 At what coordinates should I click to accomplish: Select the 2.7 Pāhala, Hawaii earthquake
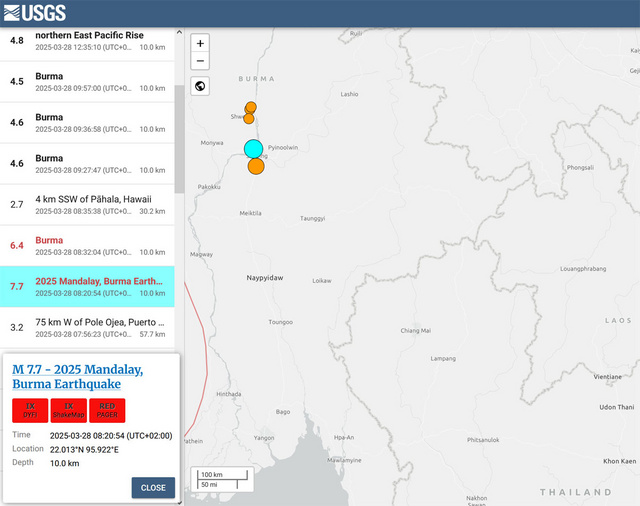click(x=87, y=205)
